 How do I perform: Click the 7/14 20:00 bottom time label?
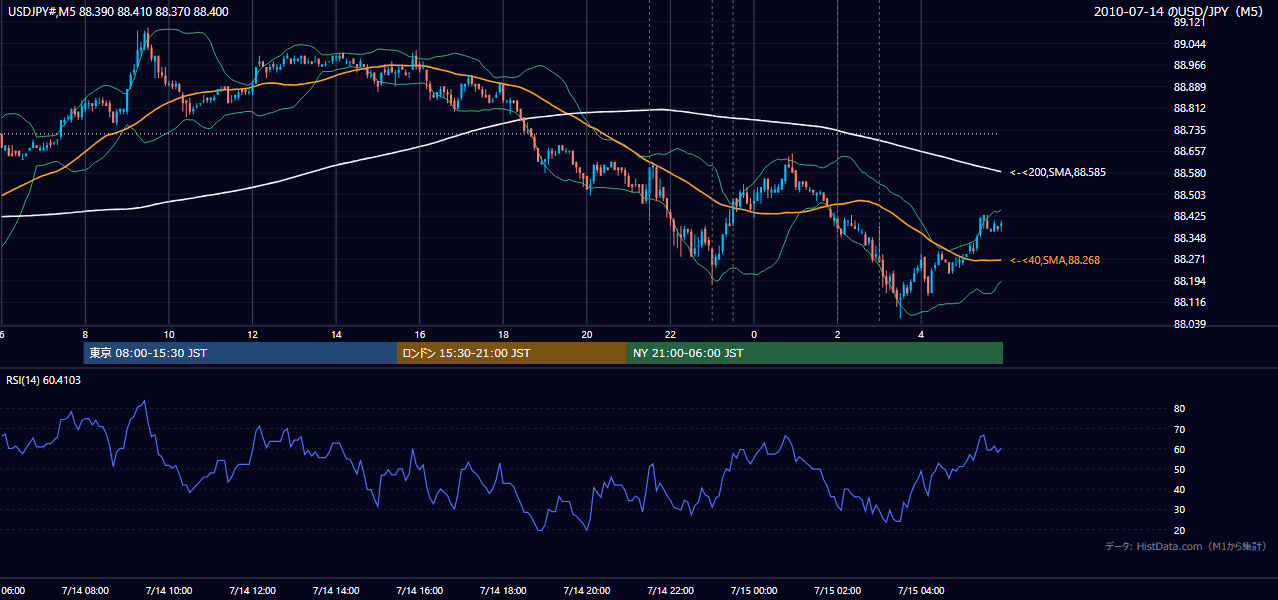pos(586,590)
